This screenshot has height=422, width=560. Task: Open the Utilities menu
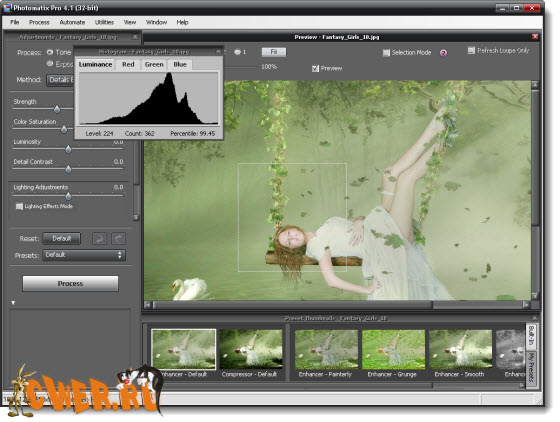pyautogui.click(x=104, y=22)
